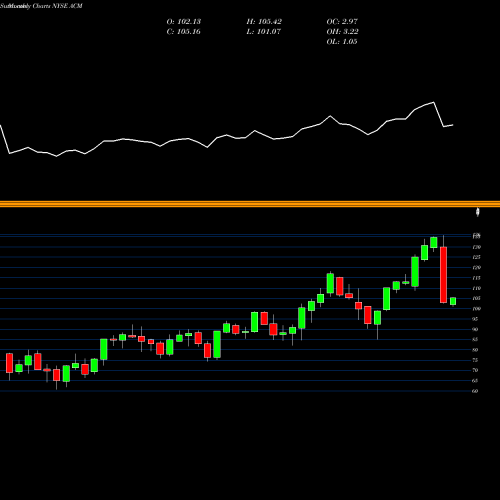Click the 130 price axis label
The image size is (500, 500).
point(476,247)
